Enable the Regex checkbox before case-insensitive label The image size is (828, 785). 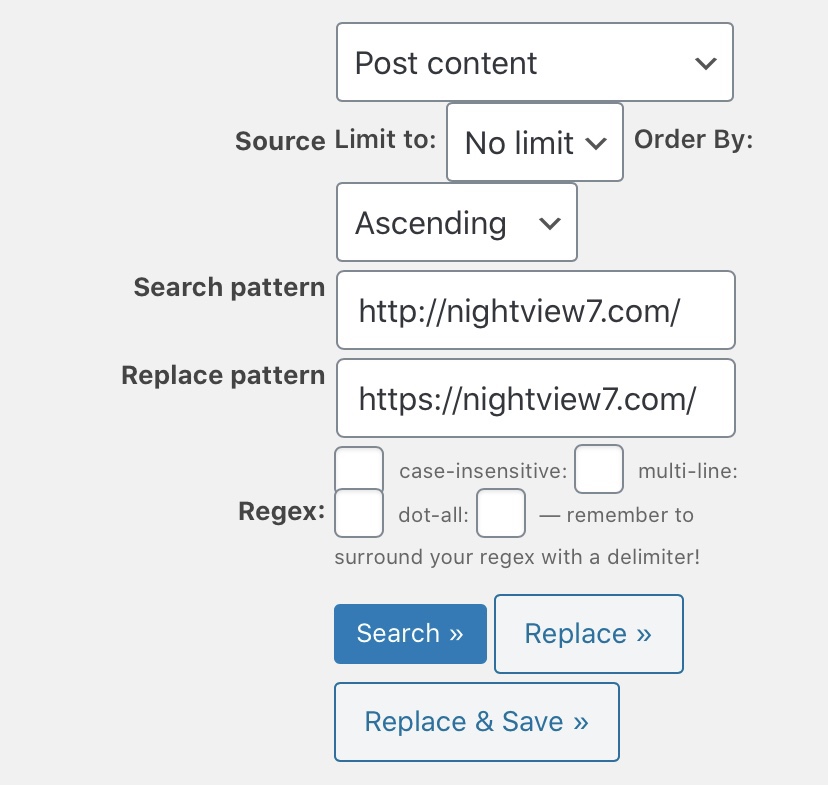[x=359, y=471]
